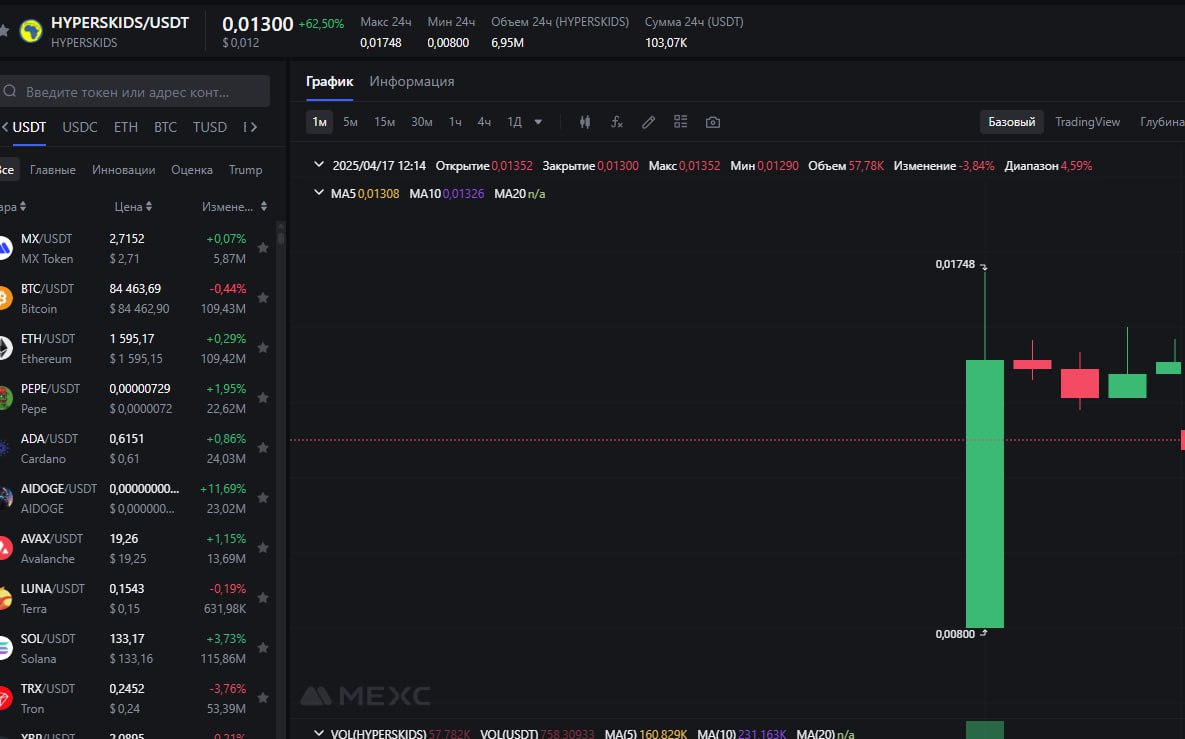The height and width of the screenshot is (739, 1185).
Task: Select the TUSD market tab
Action: coord(209,127)
